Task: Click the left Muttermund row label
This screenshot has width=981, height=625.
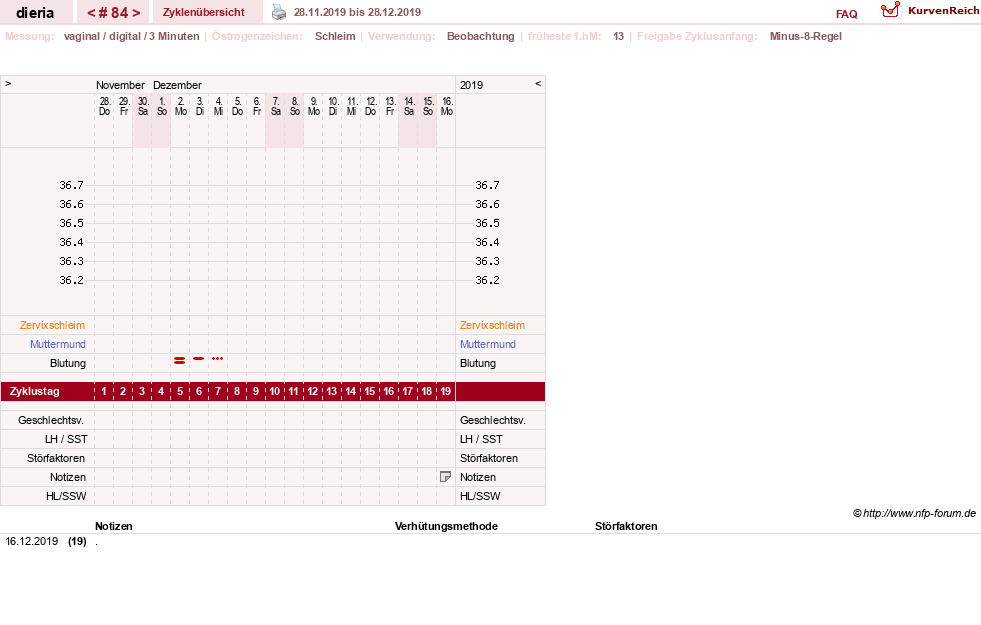Action: [58, 344]
